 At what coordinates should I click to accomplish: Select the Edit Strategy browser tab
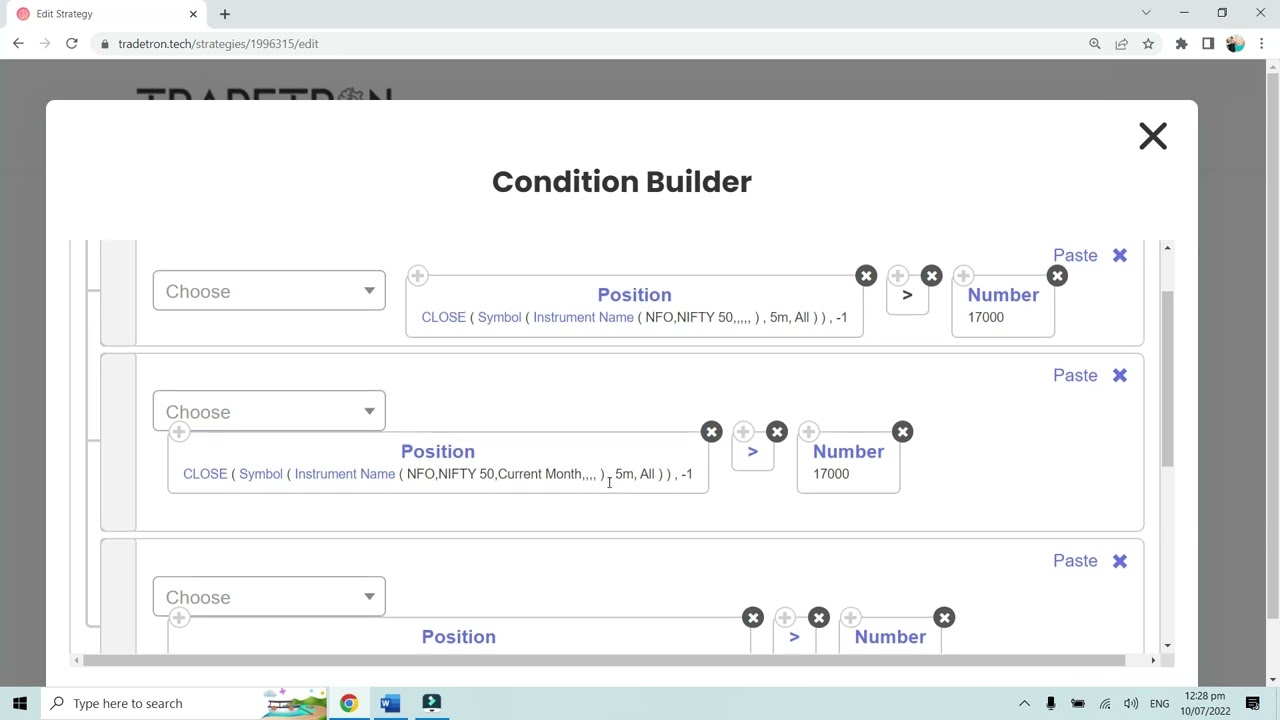[105, 14]
